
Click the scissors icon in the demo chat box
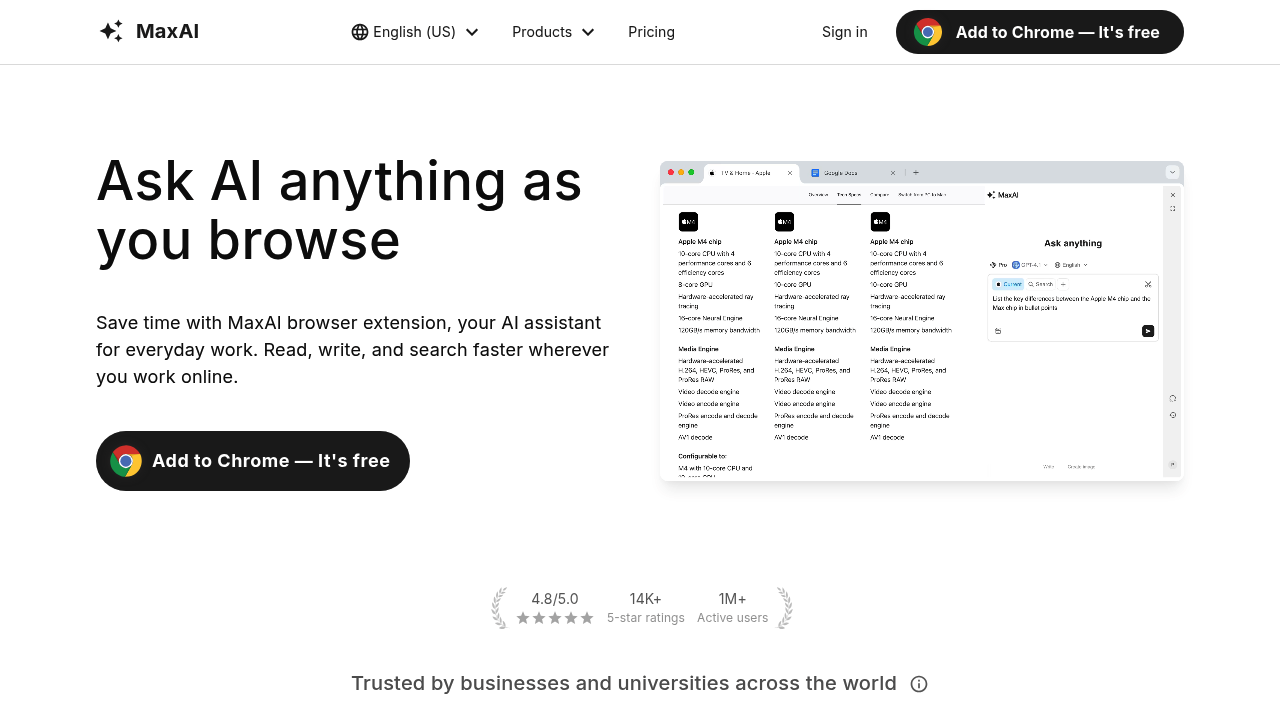[x=1148, y=284]
